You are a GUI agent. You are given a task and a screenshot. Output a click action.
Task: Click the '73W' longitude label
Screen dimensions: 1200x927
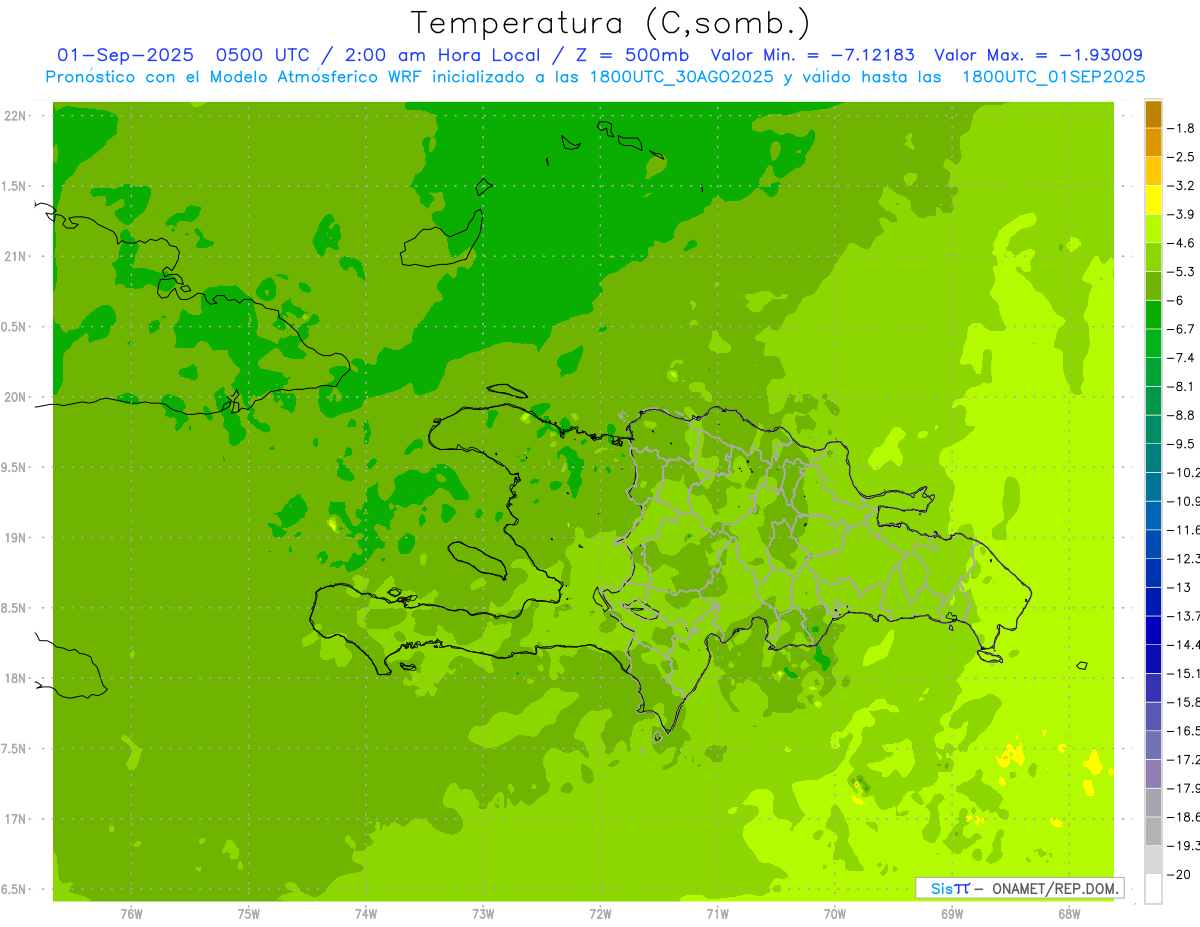coord(483,914)
